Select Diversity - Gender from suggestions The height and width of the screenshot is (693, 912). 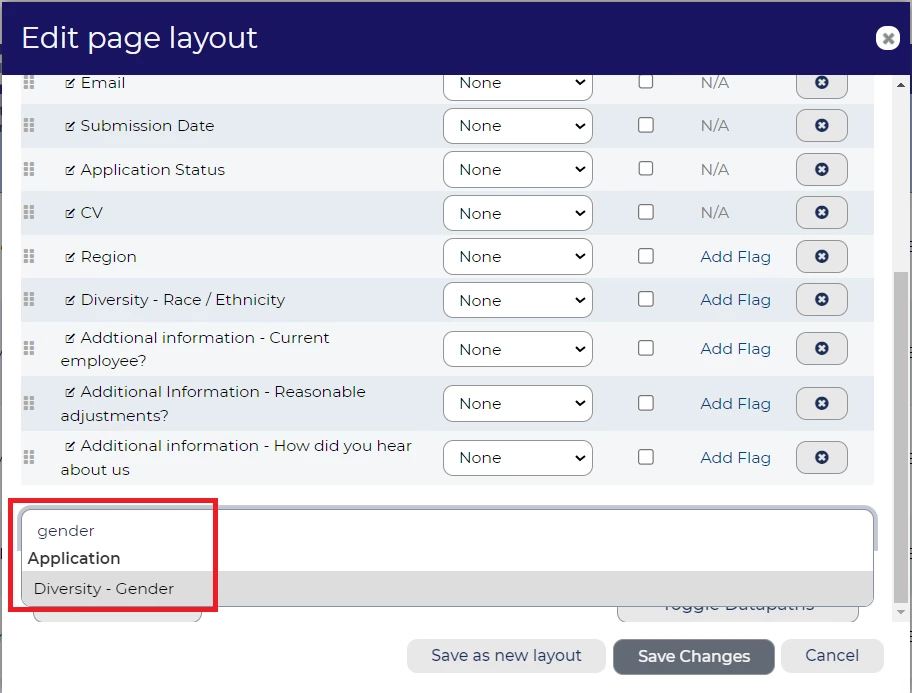click(104, 589)
